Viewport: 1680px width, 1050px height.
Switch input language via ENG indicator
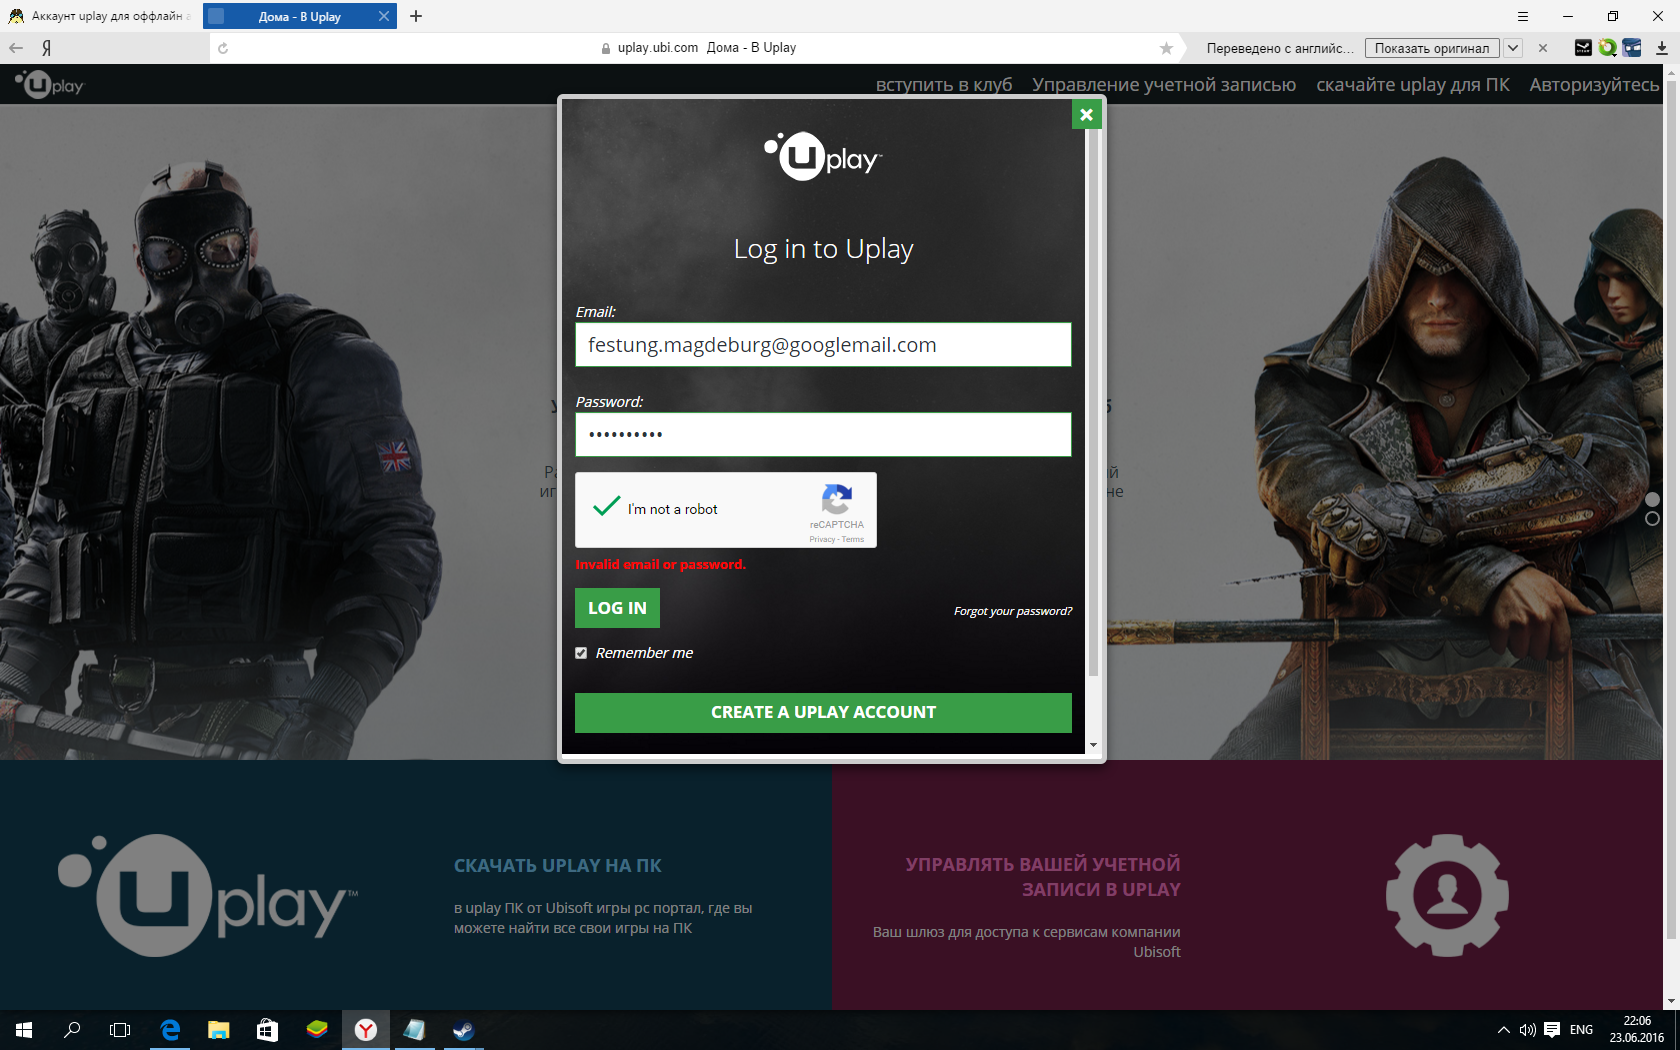click(1581, 1030)
